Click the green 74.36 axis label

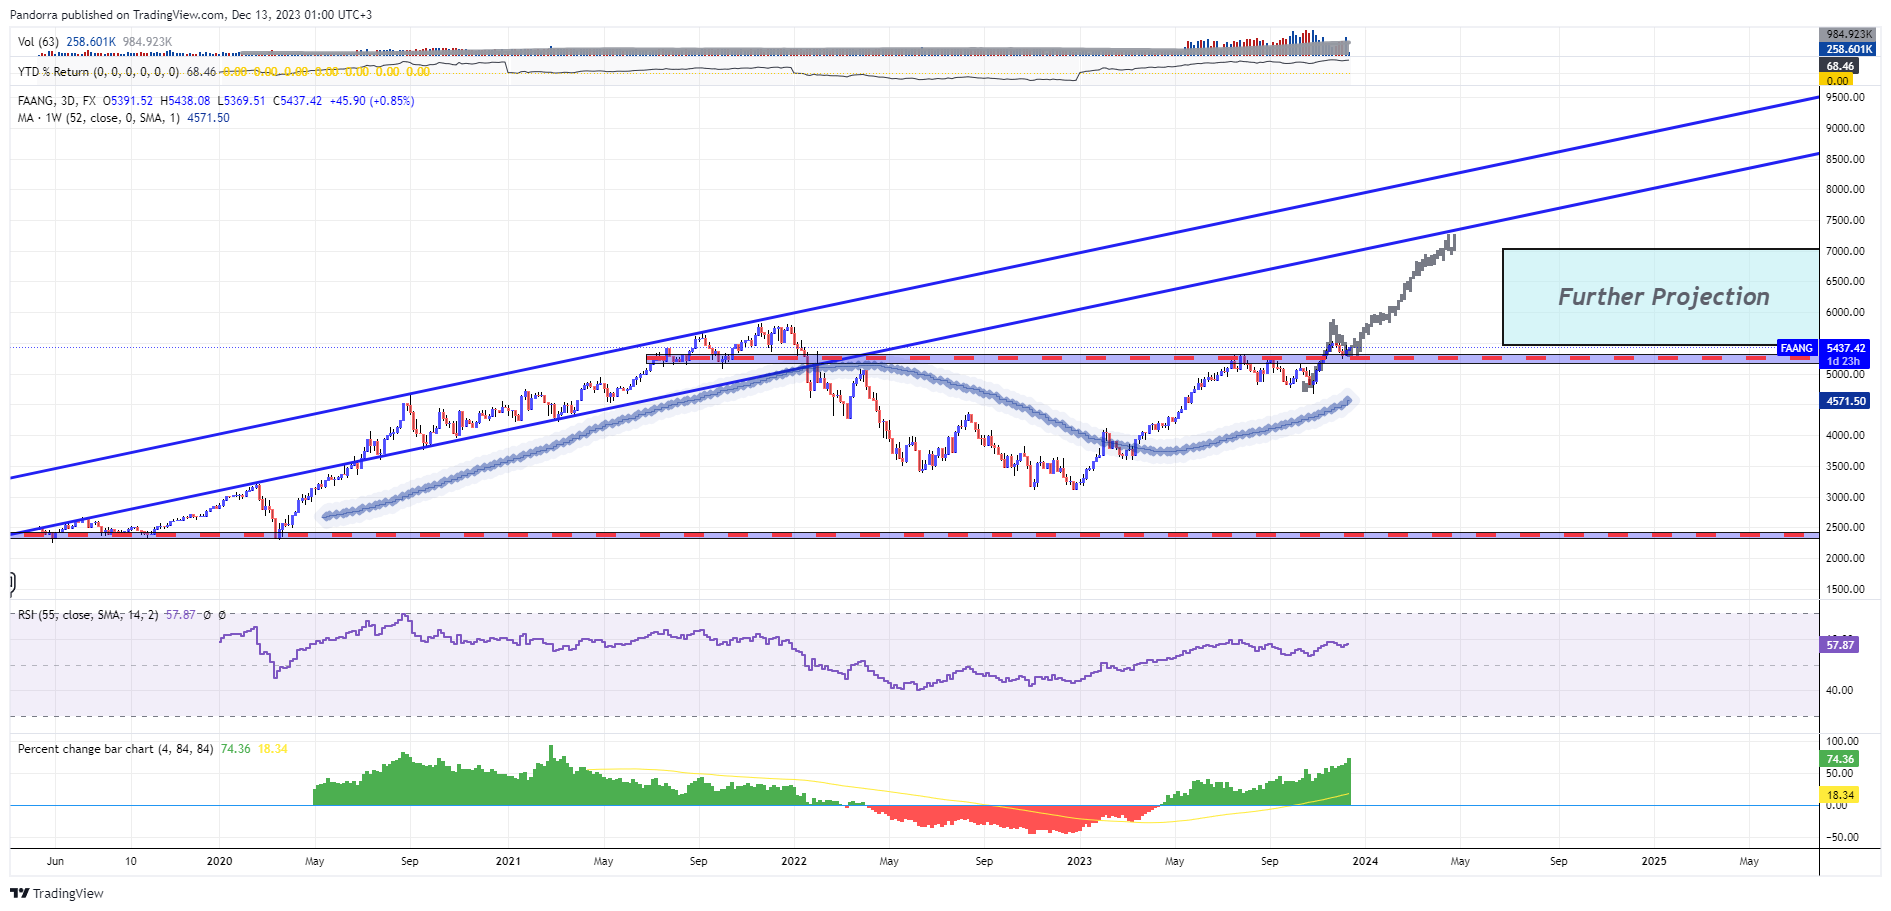1839,759
